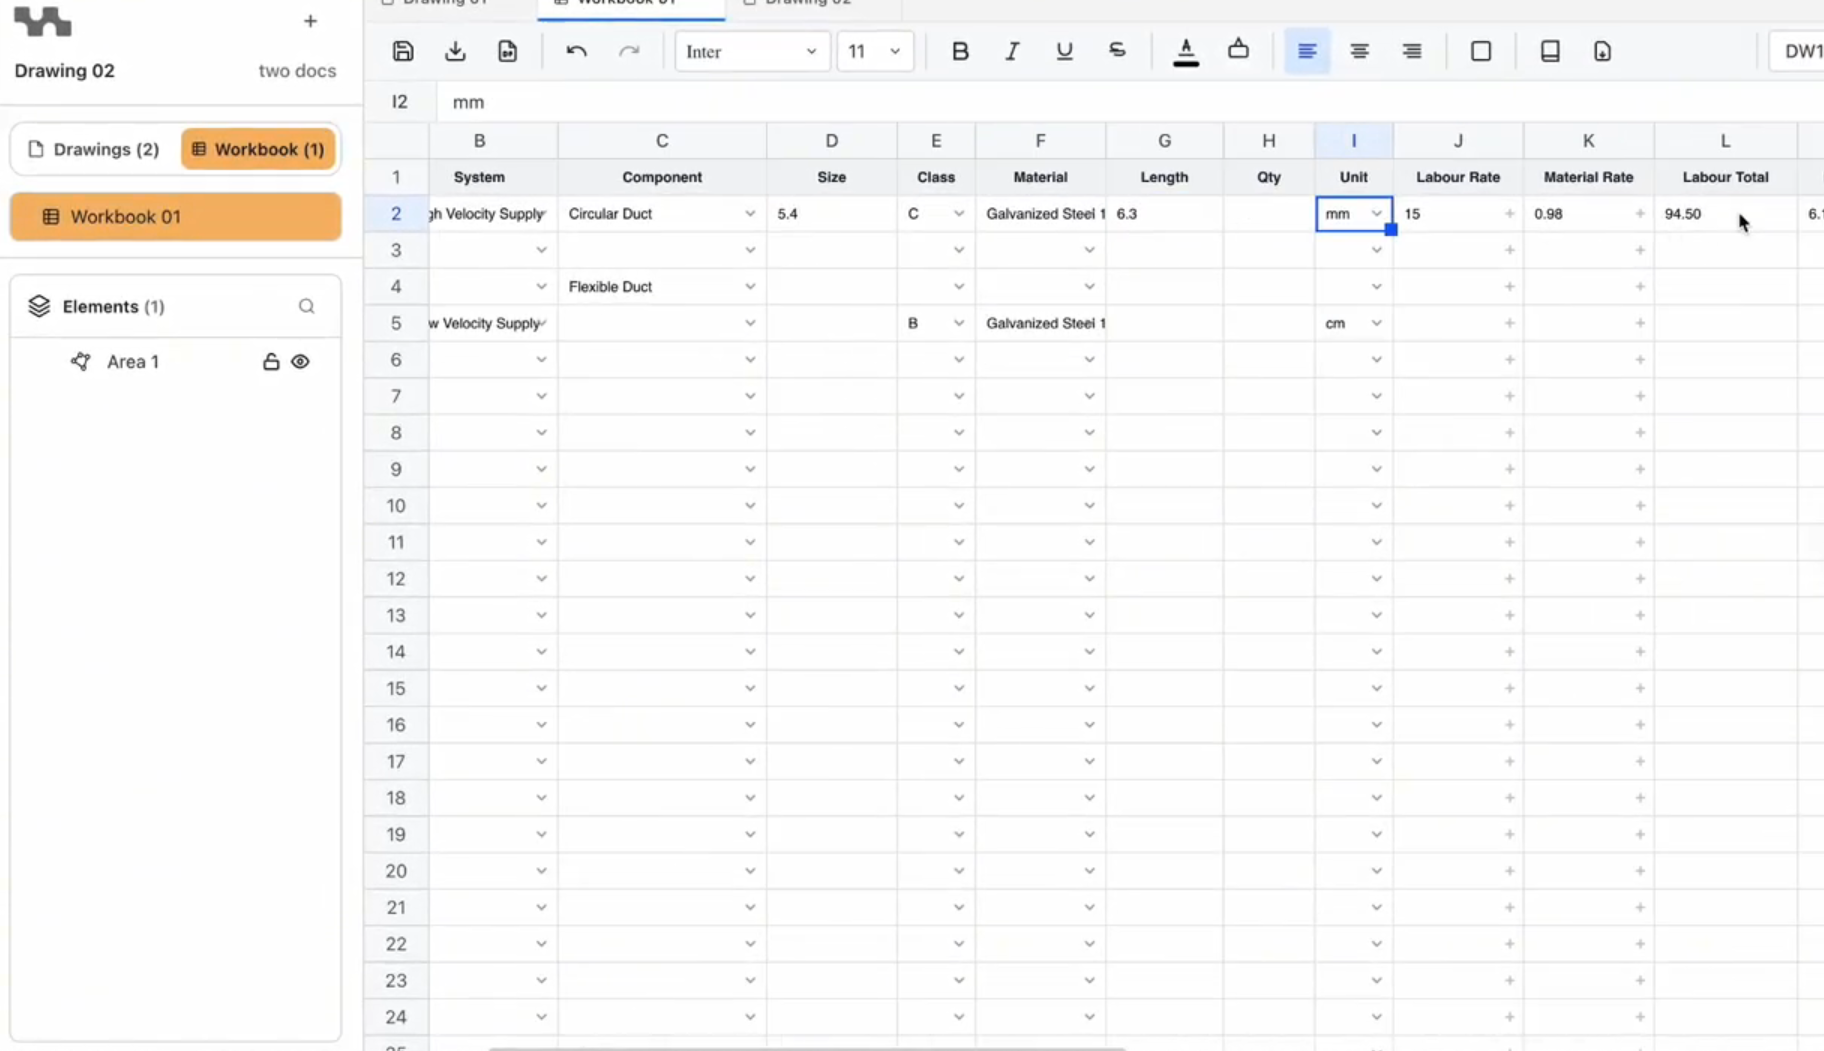
Task: Search elements with the magnifier icon
Action: (x=306, y=306)
